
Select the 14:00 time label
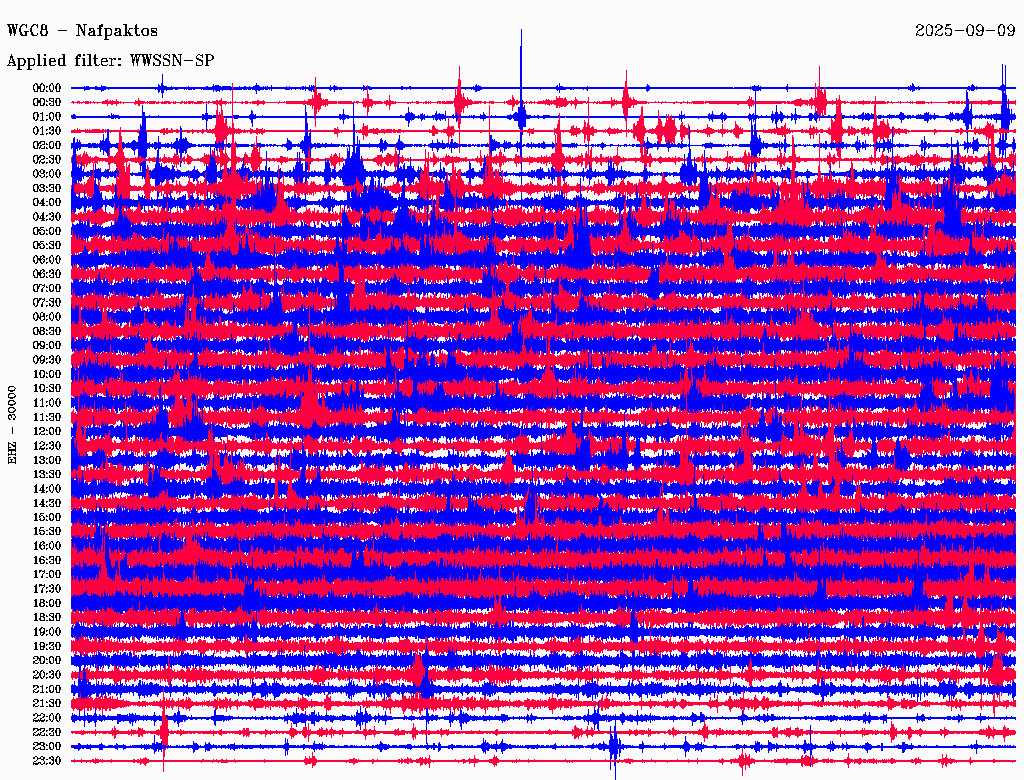coord(47,489)
